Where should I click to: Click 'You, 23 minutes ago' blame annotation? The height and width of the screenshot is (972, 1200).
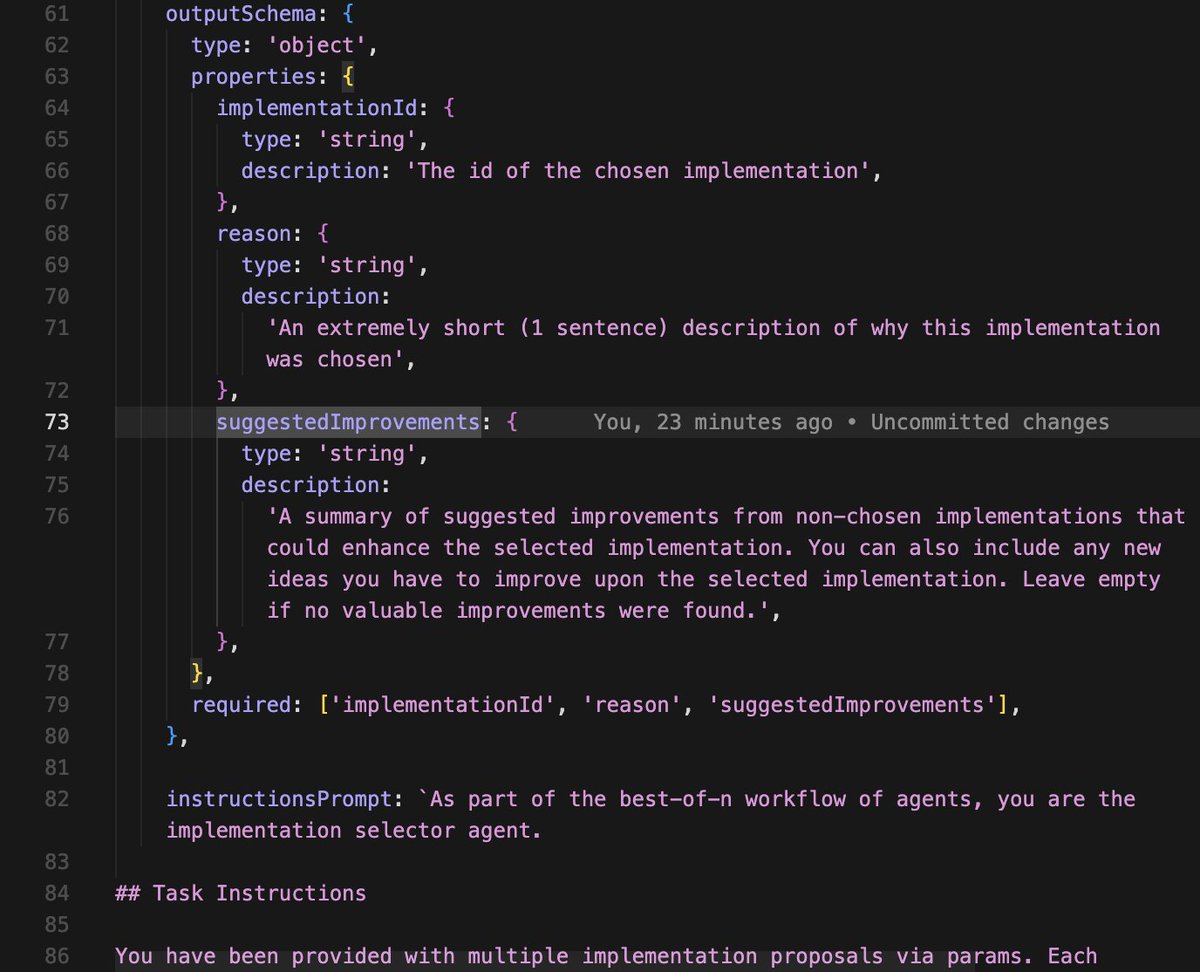click(x=712, y=423)
